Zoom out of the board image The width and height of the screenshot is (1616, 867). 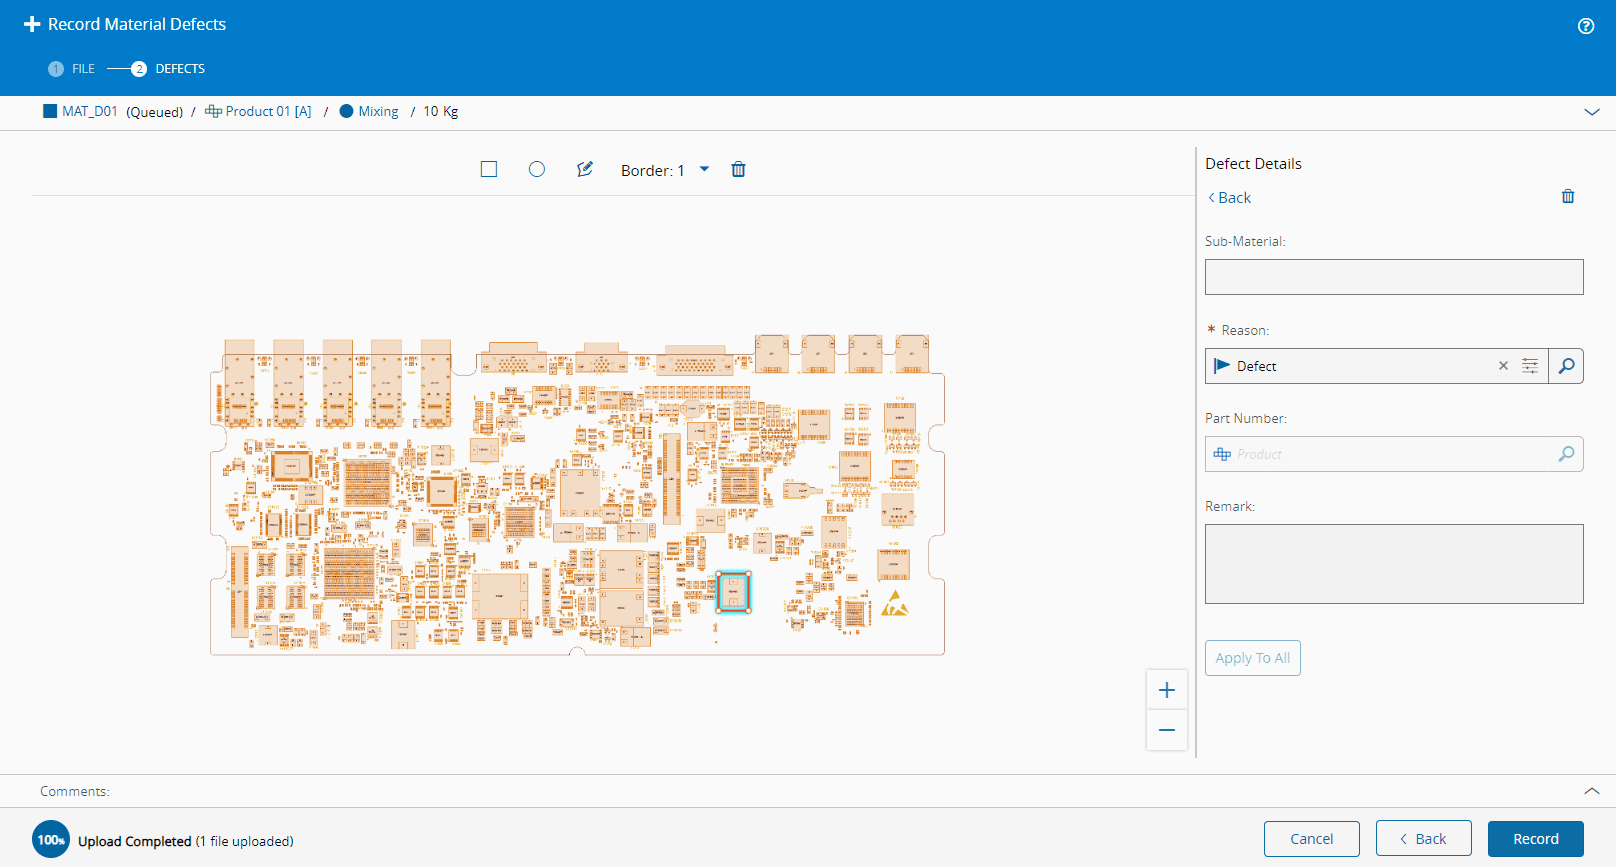[x=1166, y=730]
